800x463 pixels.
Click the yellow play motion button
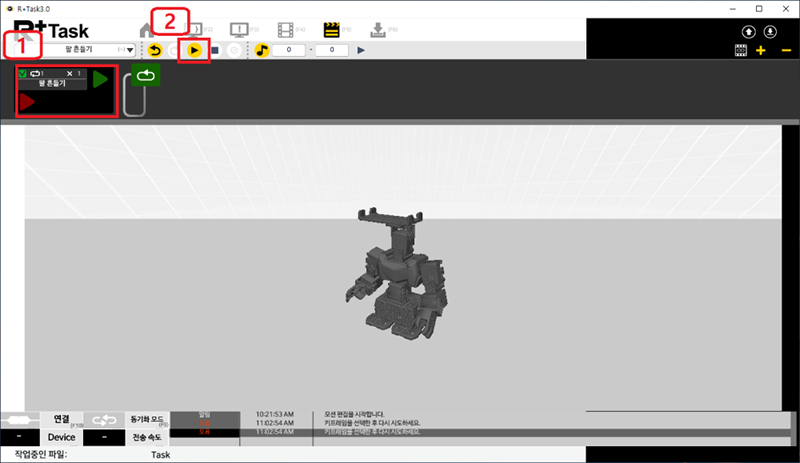(x=194, y=50)
